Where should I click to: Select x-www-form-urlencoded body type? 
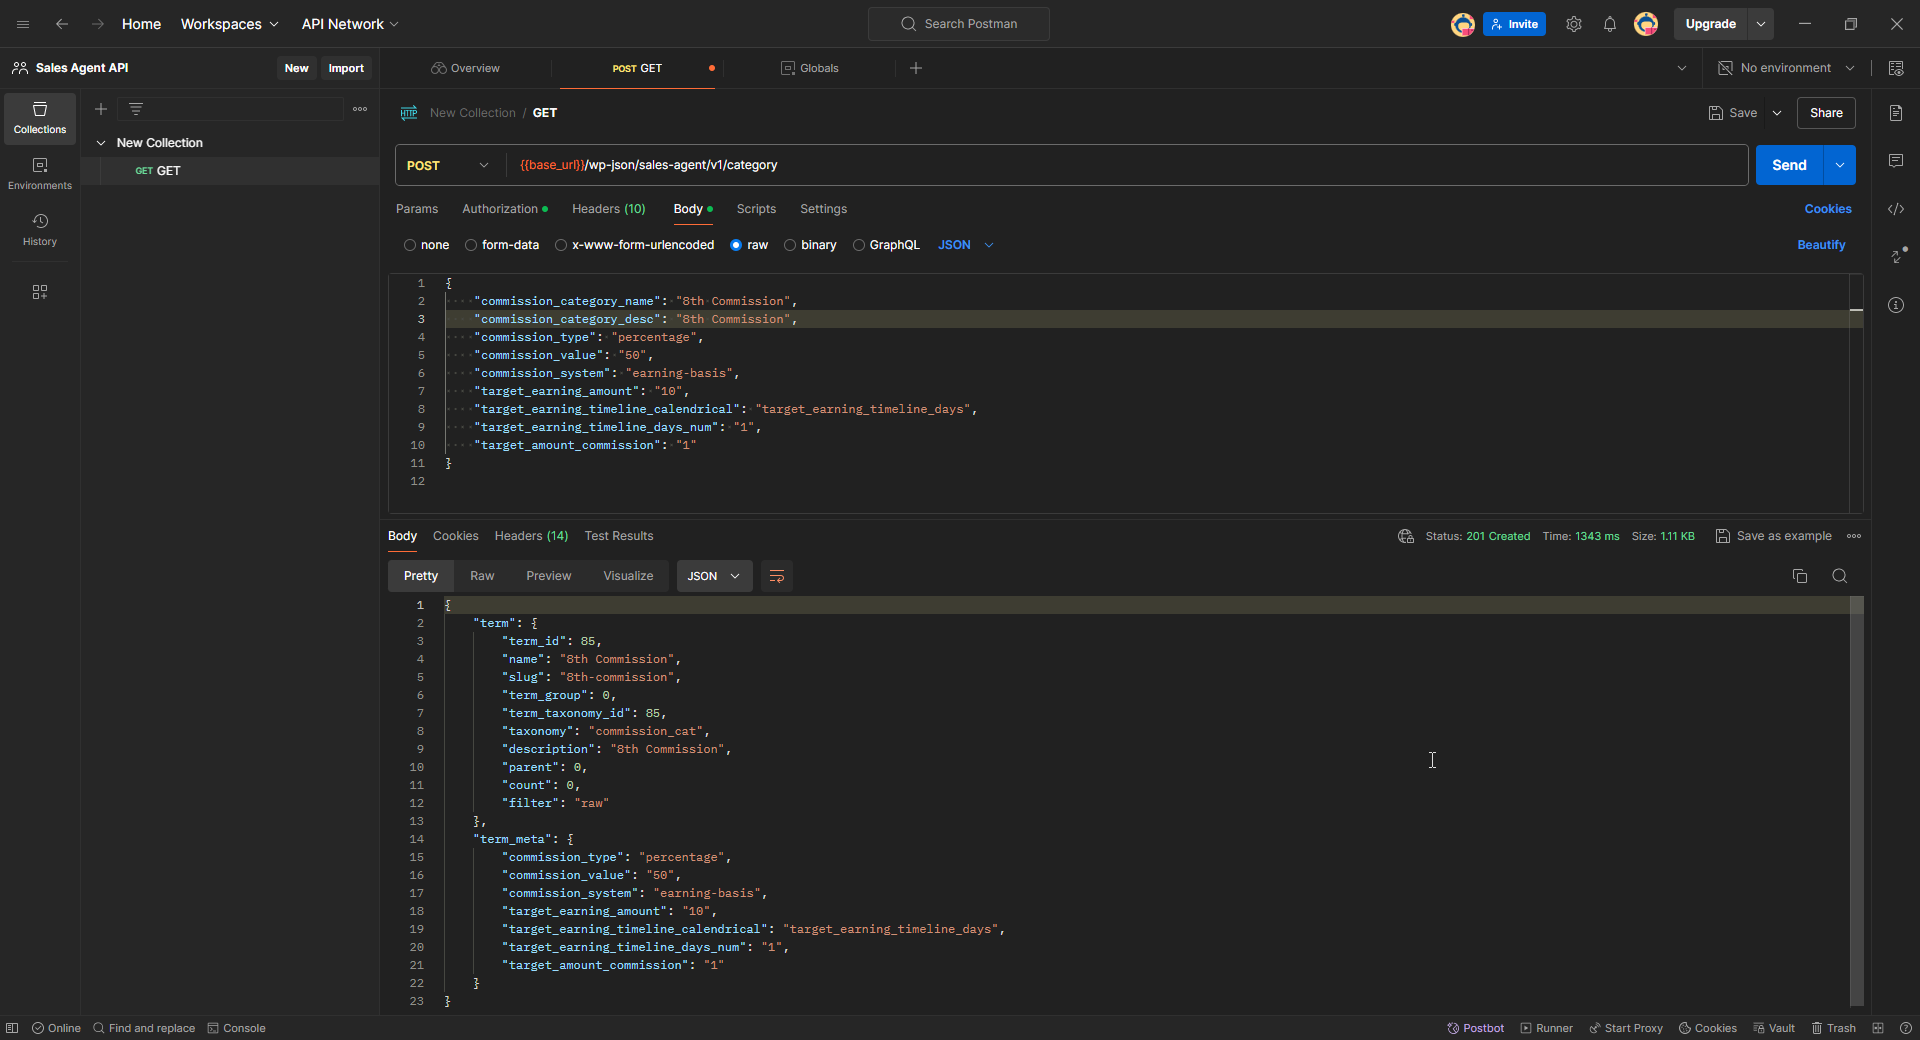click(x=561, y=245)
